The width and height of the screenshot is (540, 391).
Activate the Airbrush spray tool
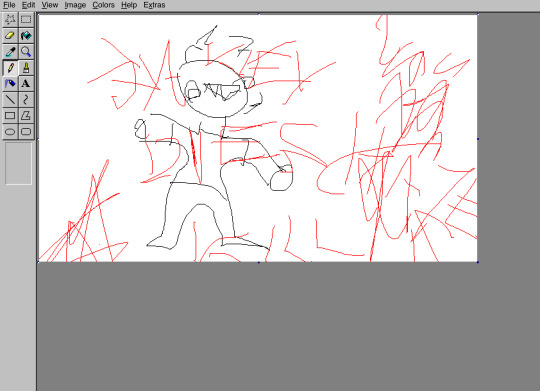10,83
